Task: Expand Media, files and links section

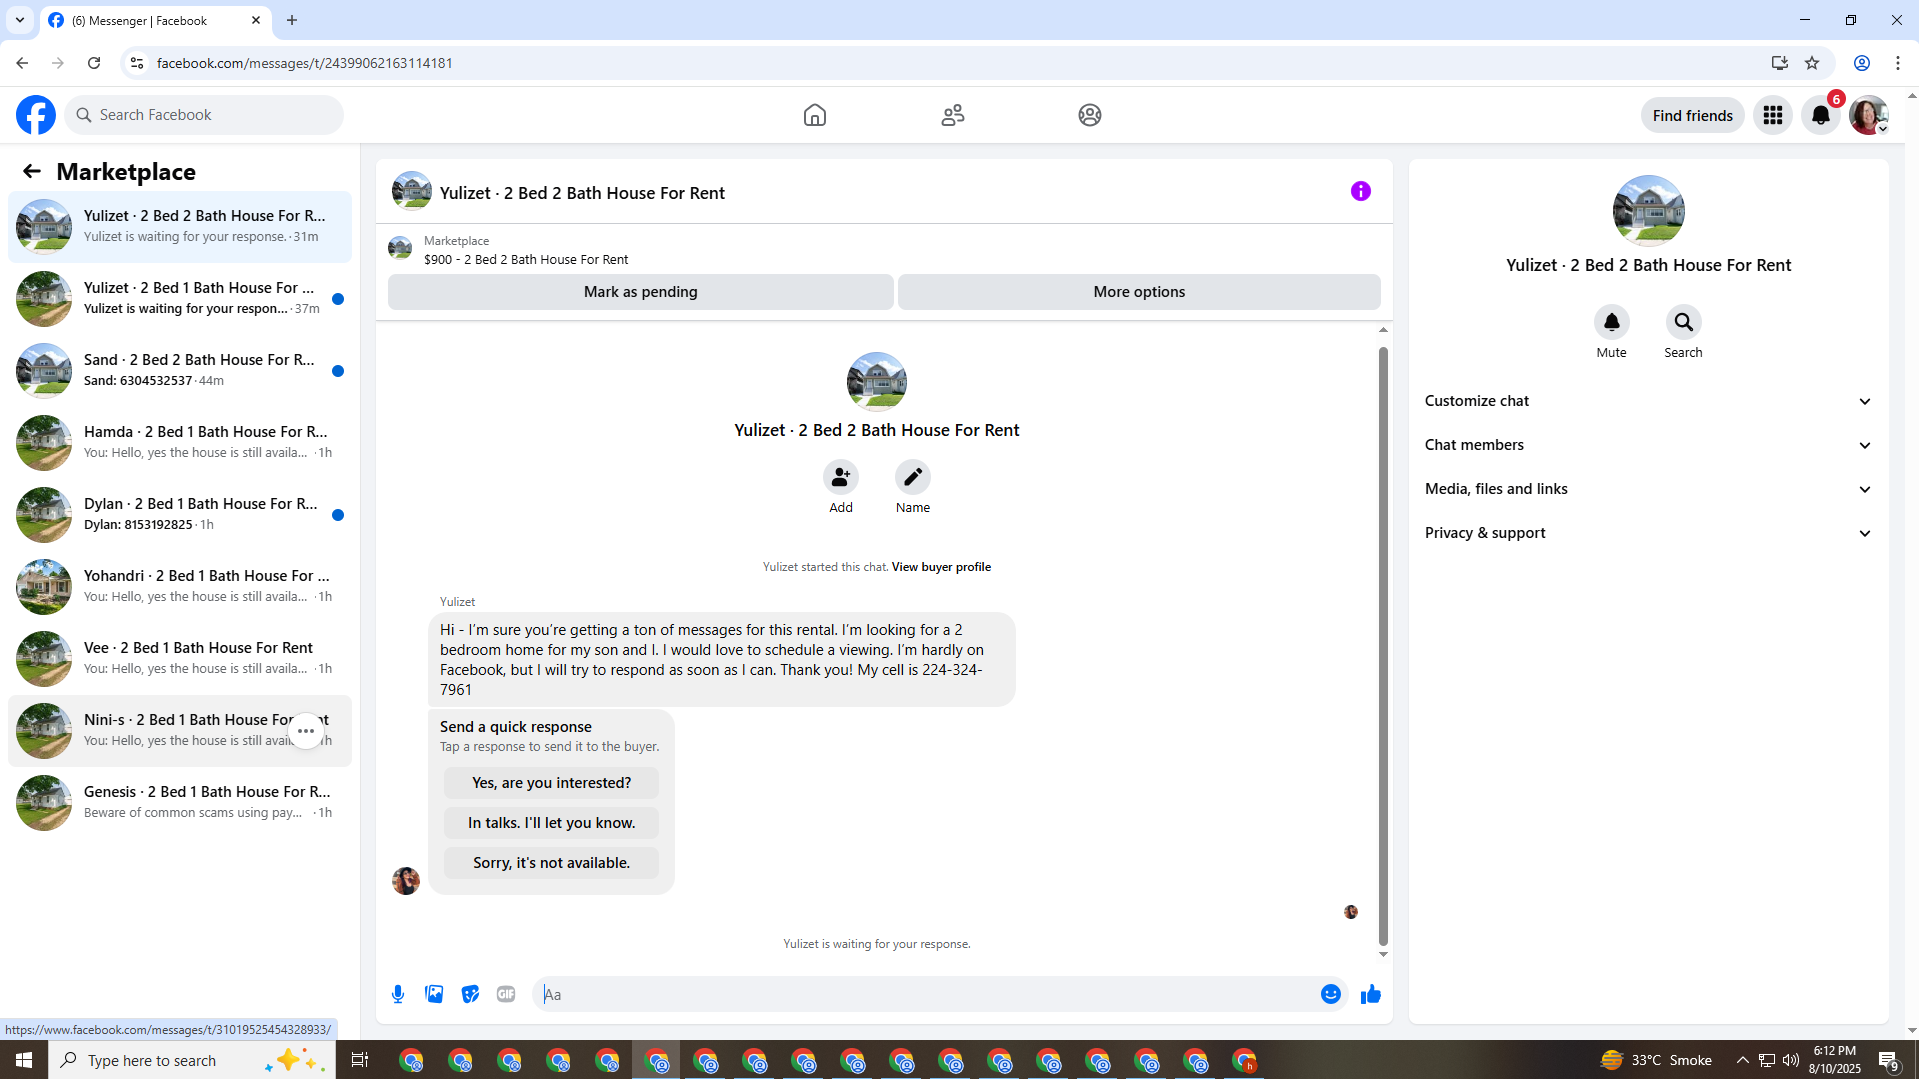Action: (1648, 489)
